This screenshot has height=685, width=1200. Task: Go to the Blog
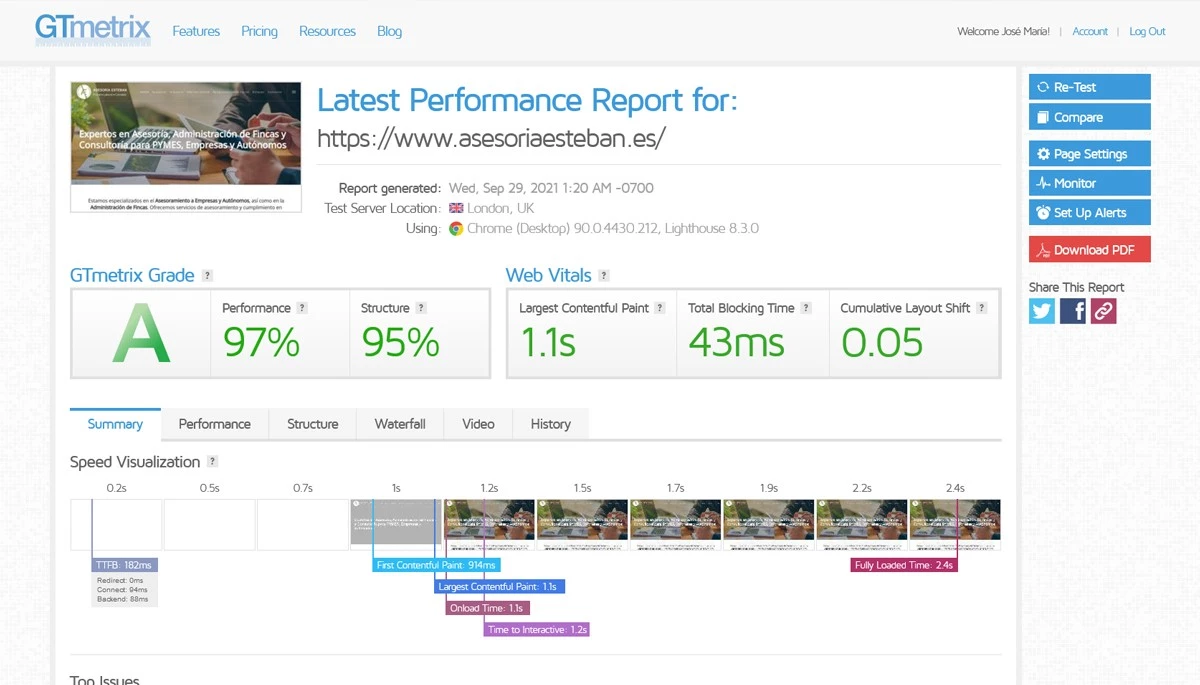coord(389,31)
